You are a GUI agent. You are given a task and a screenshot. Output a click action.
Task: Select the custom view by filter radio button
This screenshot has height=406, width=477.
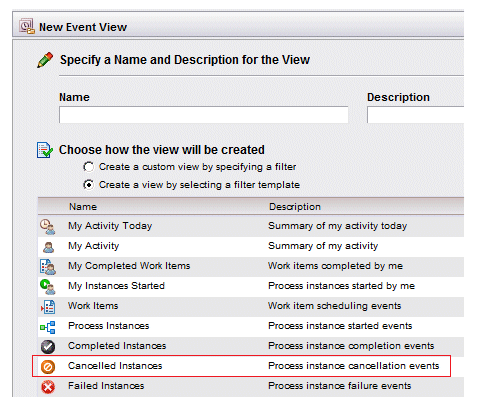tap(89, 166)
